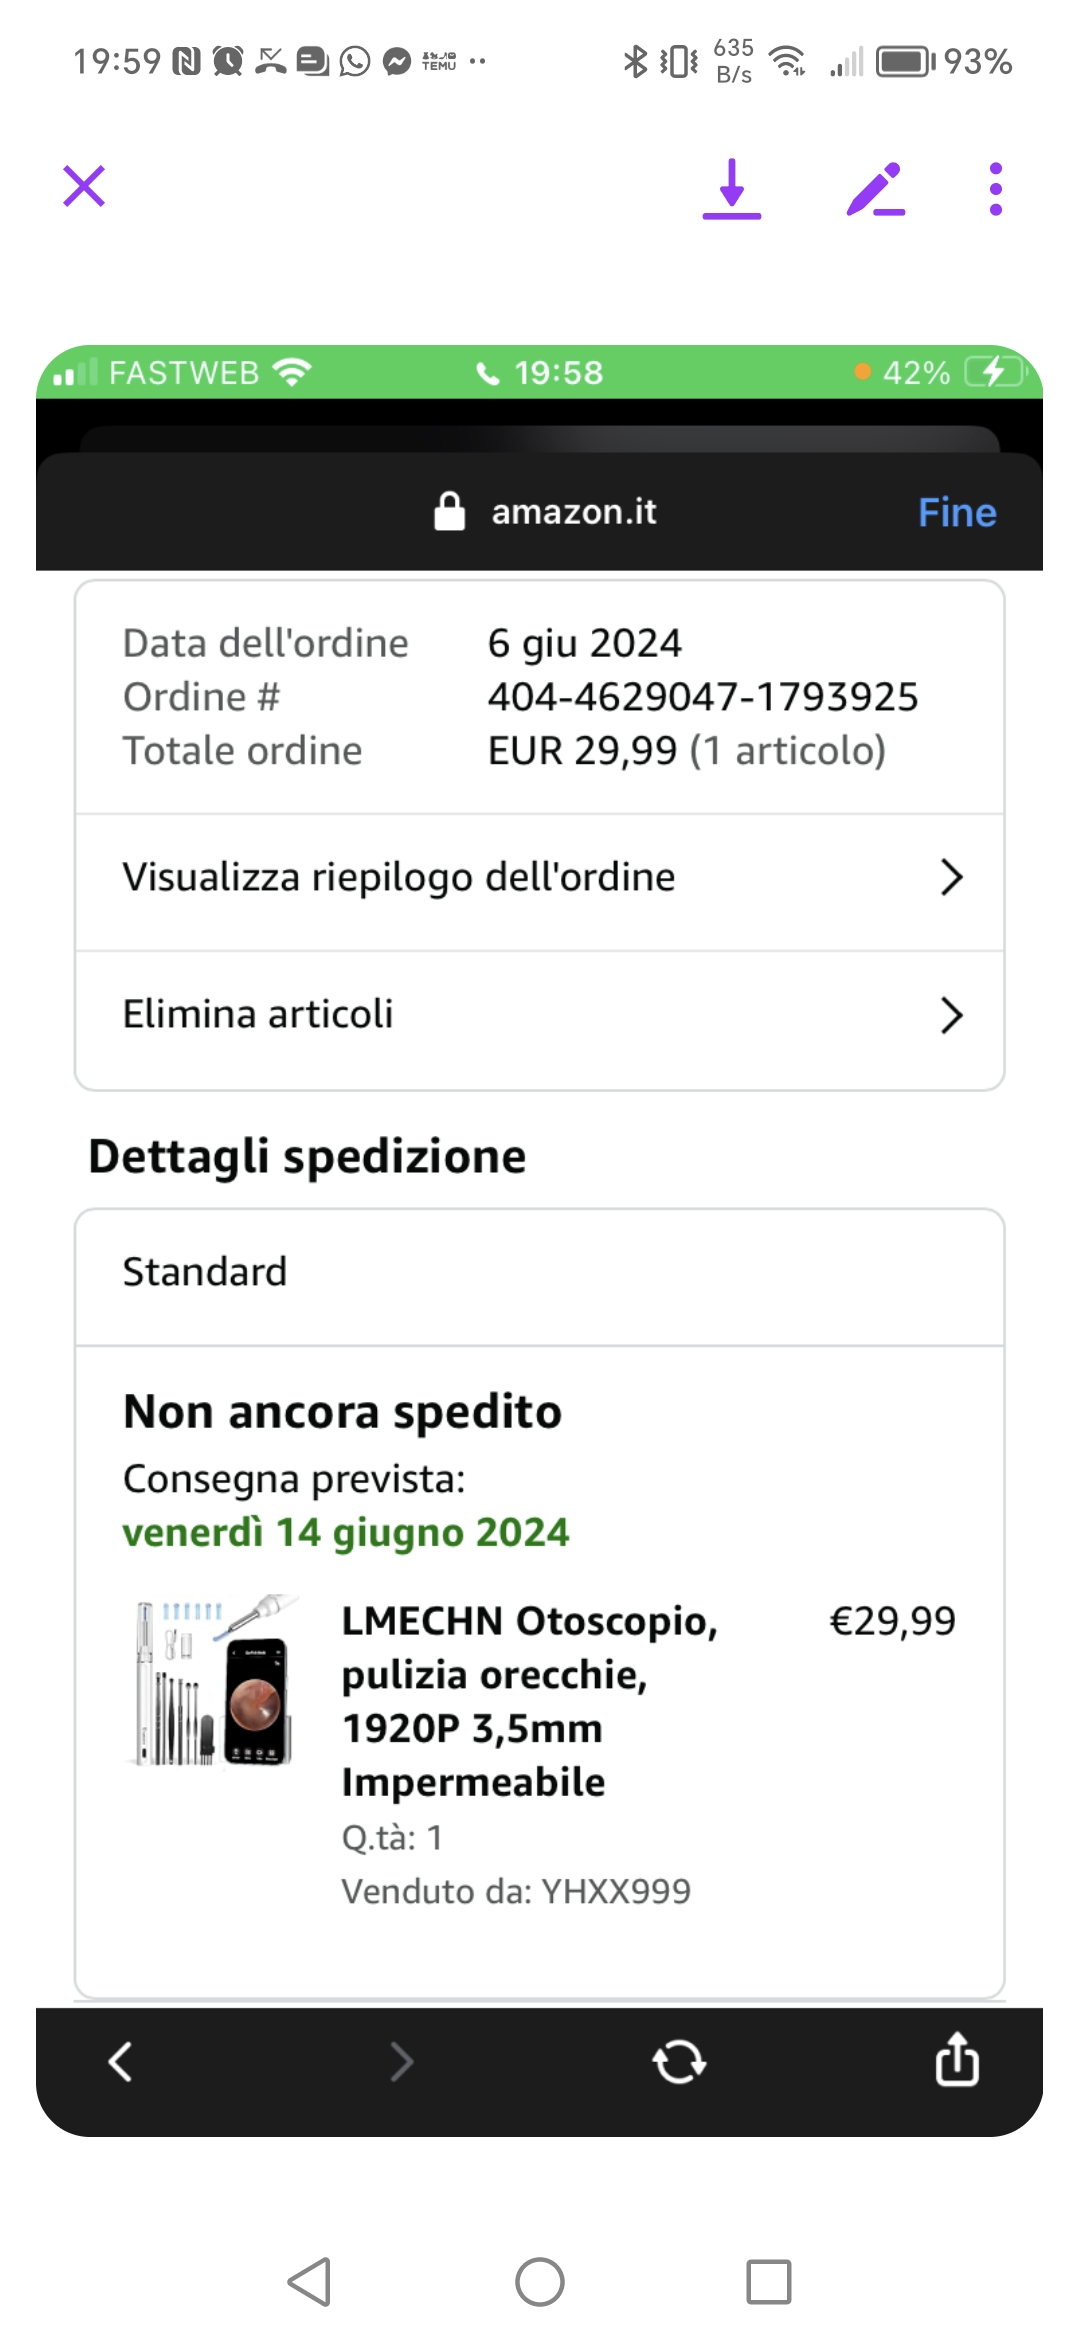Tap the browser forward arrow
Screen dimensions: 1080x2340
[401, 2061]
